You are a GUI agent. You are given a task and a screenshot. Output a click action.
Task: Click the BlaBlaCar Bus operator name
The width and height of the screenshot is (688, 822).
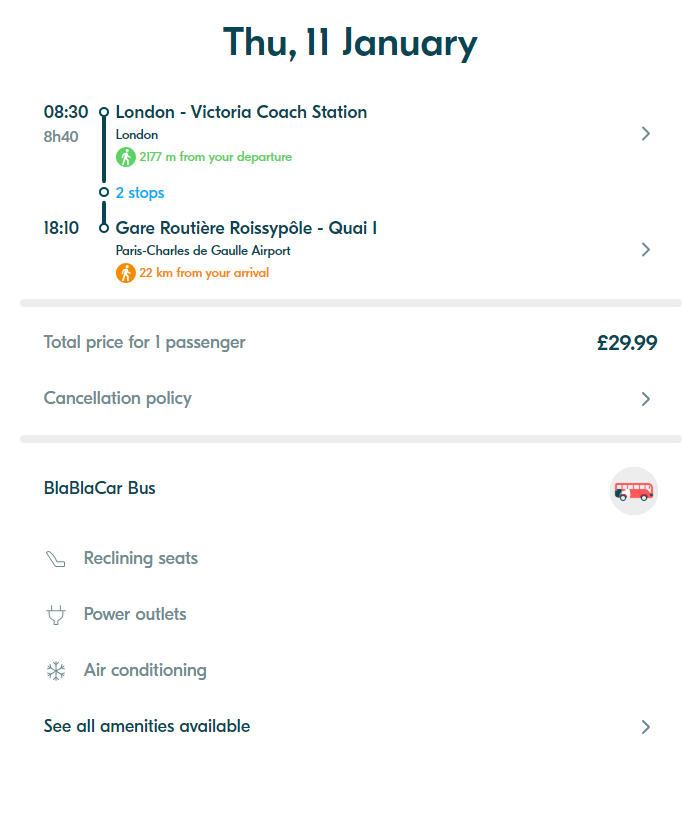[100, 488]
